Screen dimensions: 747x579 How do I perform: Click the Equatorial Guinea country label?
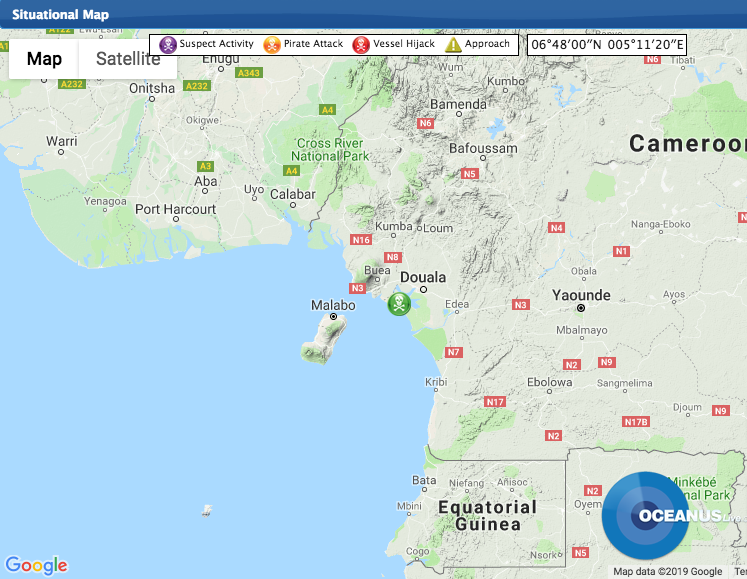click(487, 515)
